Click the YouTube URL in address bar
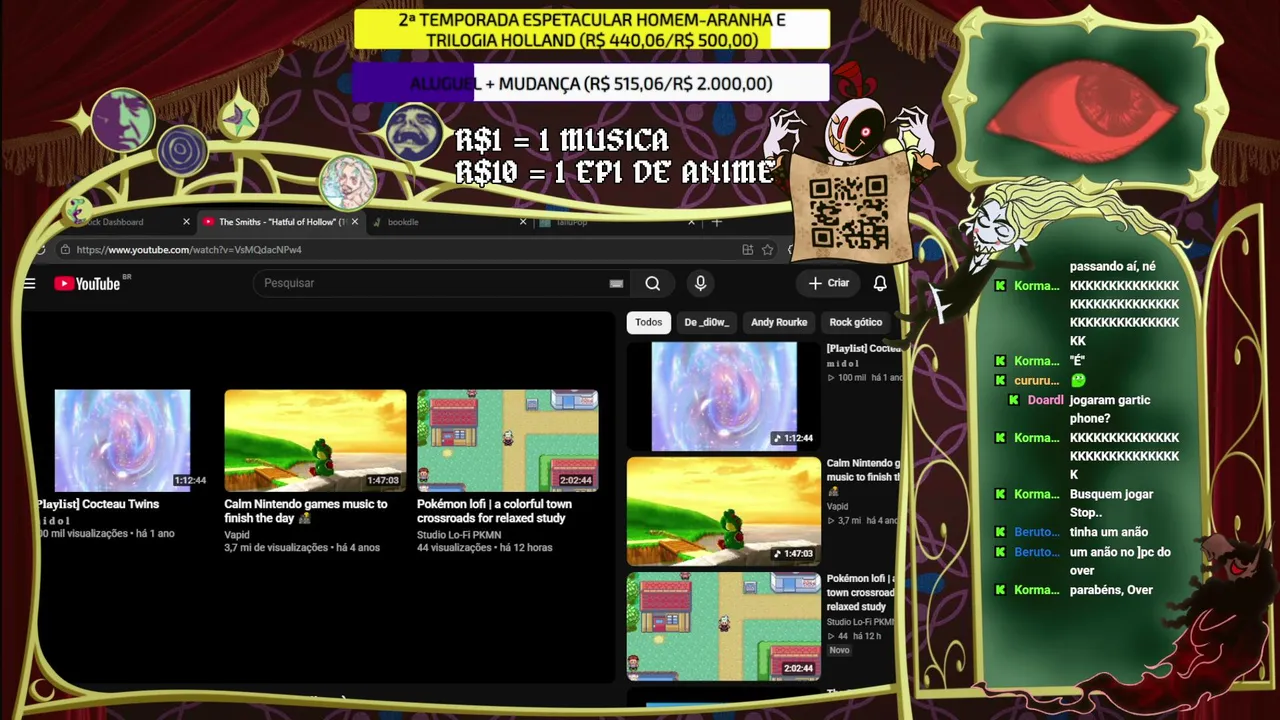 [x=189, y=250]
